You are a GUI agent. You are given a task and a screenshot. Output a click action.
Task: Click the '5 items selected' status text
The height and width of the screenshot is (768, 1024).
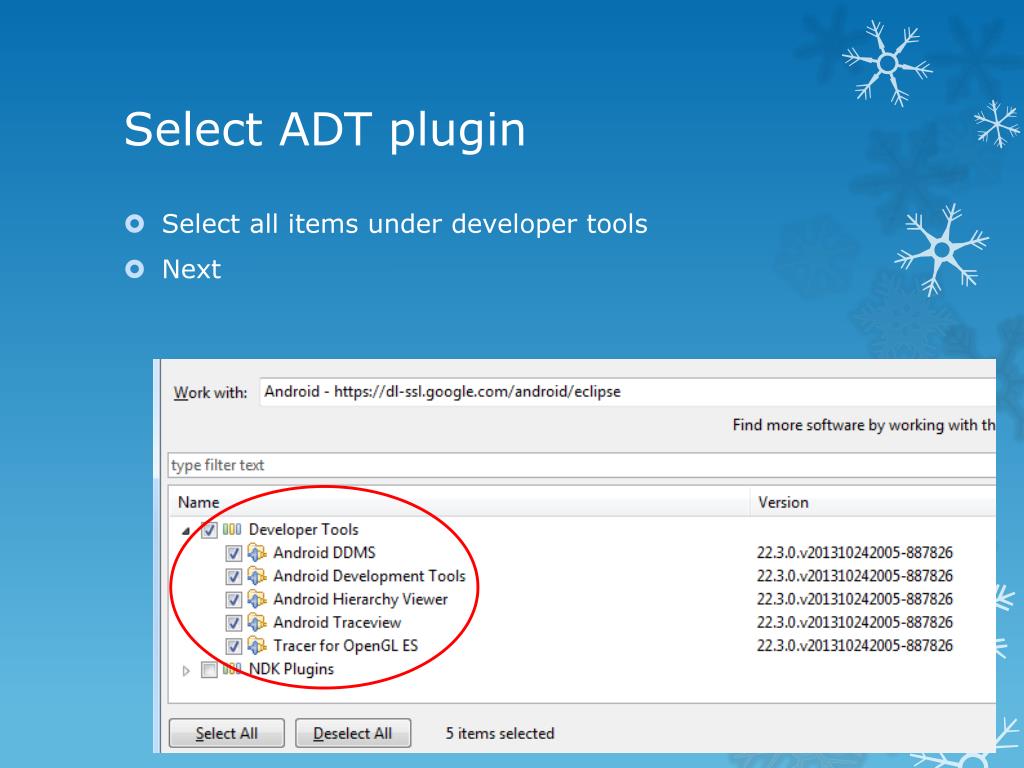500,733
